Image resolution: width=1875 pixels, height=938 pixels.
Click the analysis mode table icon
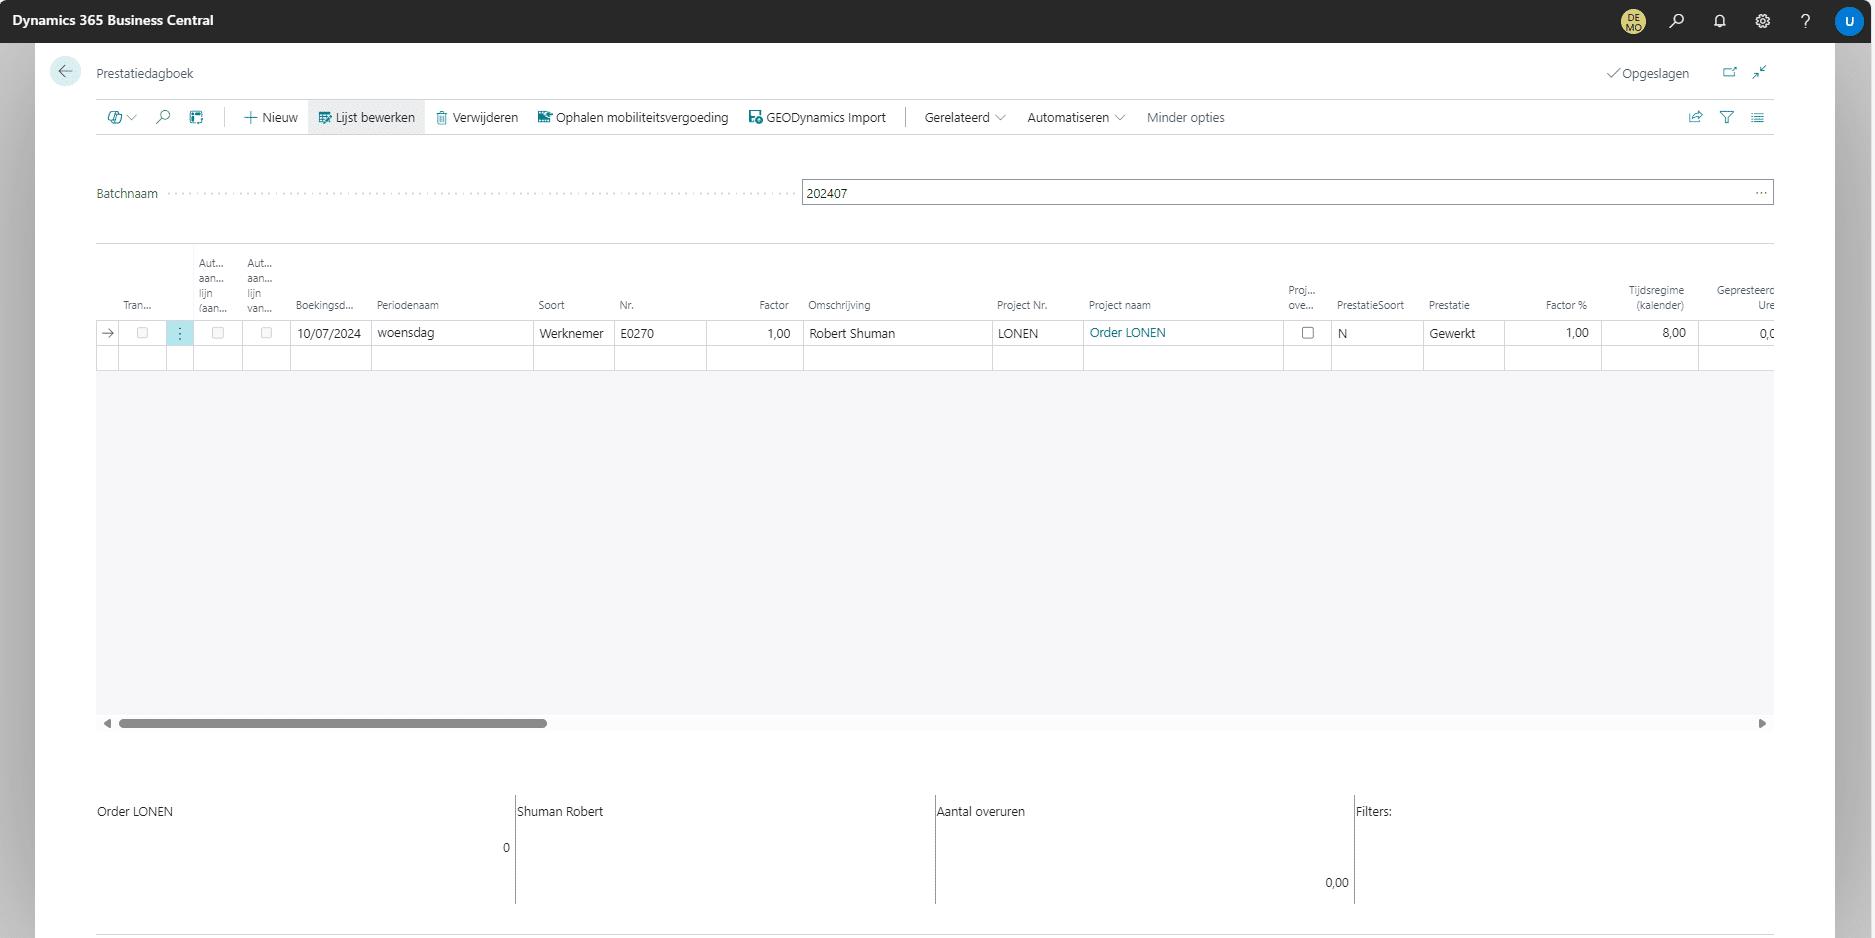coord(196,117)
